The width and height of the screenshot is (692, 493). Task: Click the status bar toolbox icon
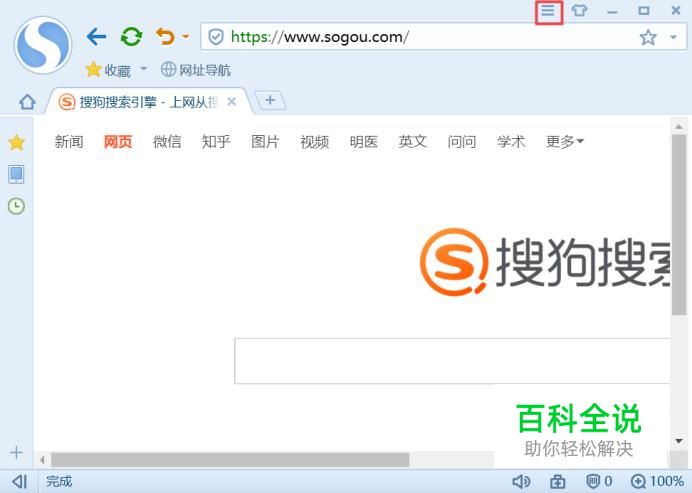coord(558,481)
